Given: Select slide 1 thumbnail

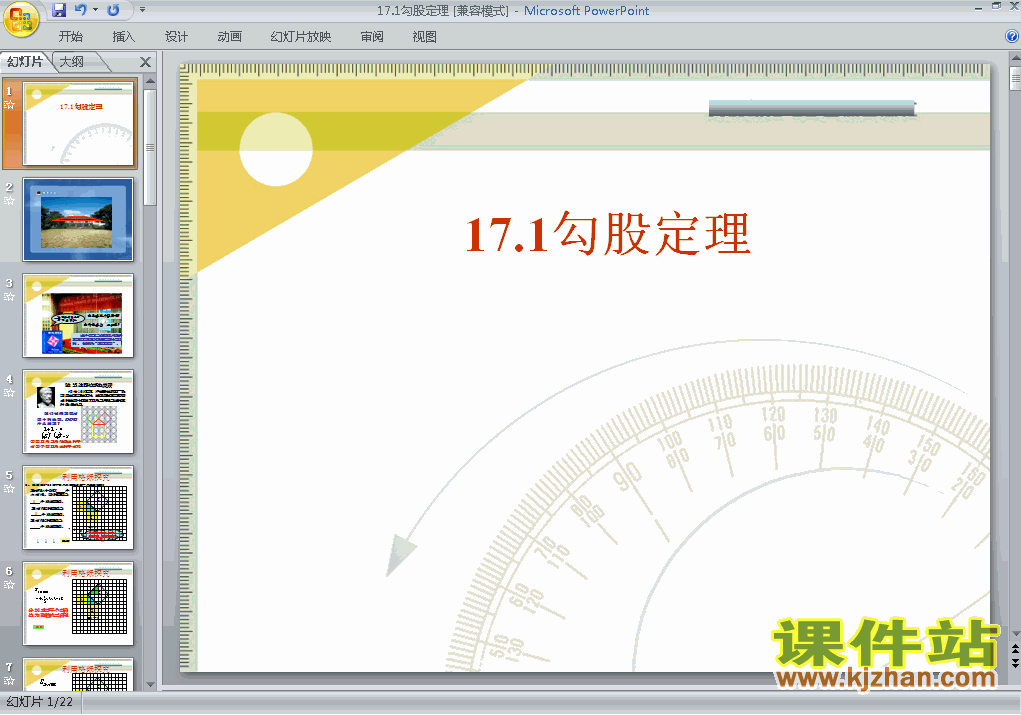Looking at the screenshot, I should [x=79, y=124].
